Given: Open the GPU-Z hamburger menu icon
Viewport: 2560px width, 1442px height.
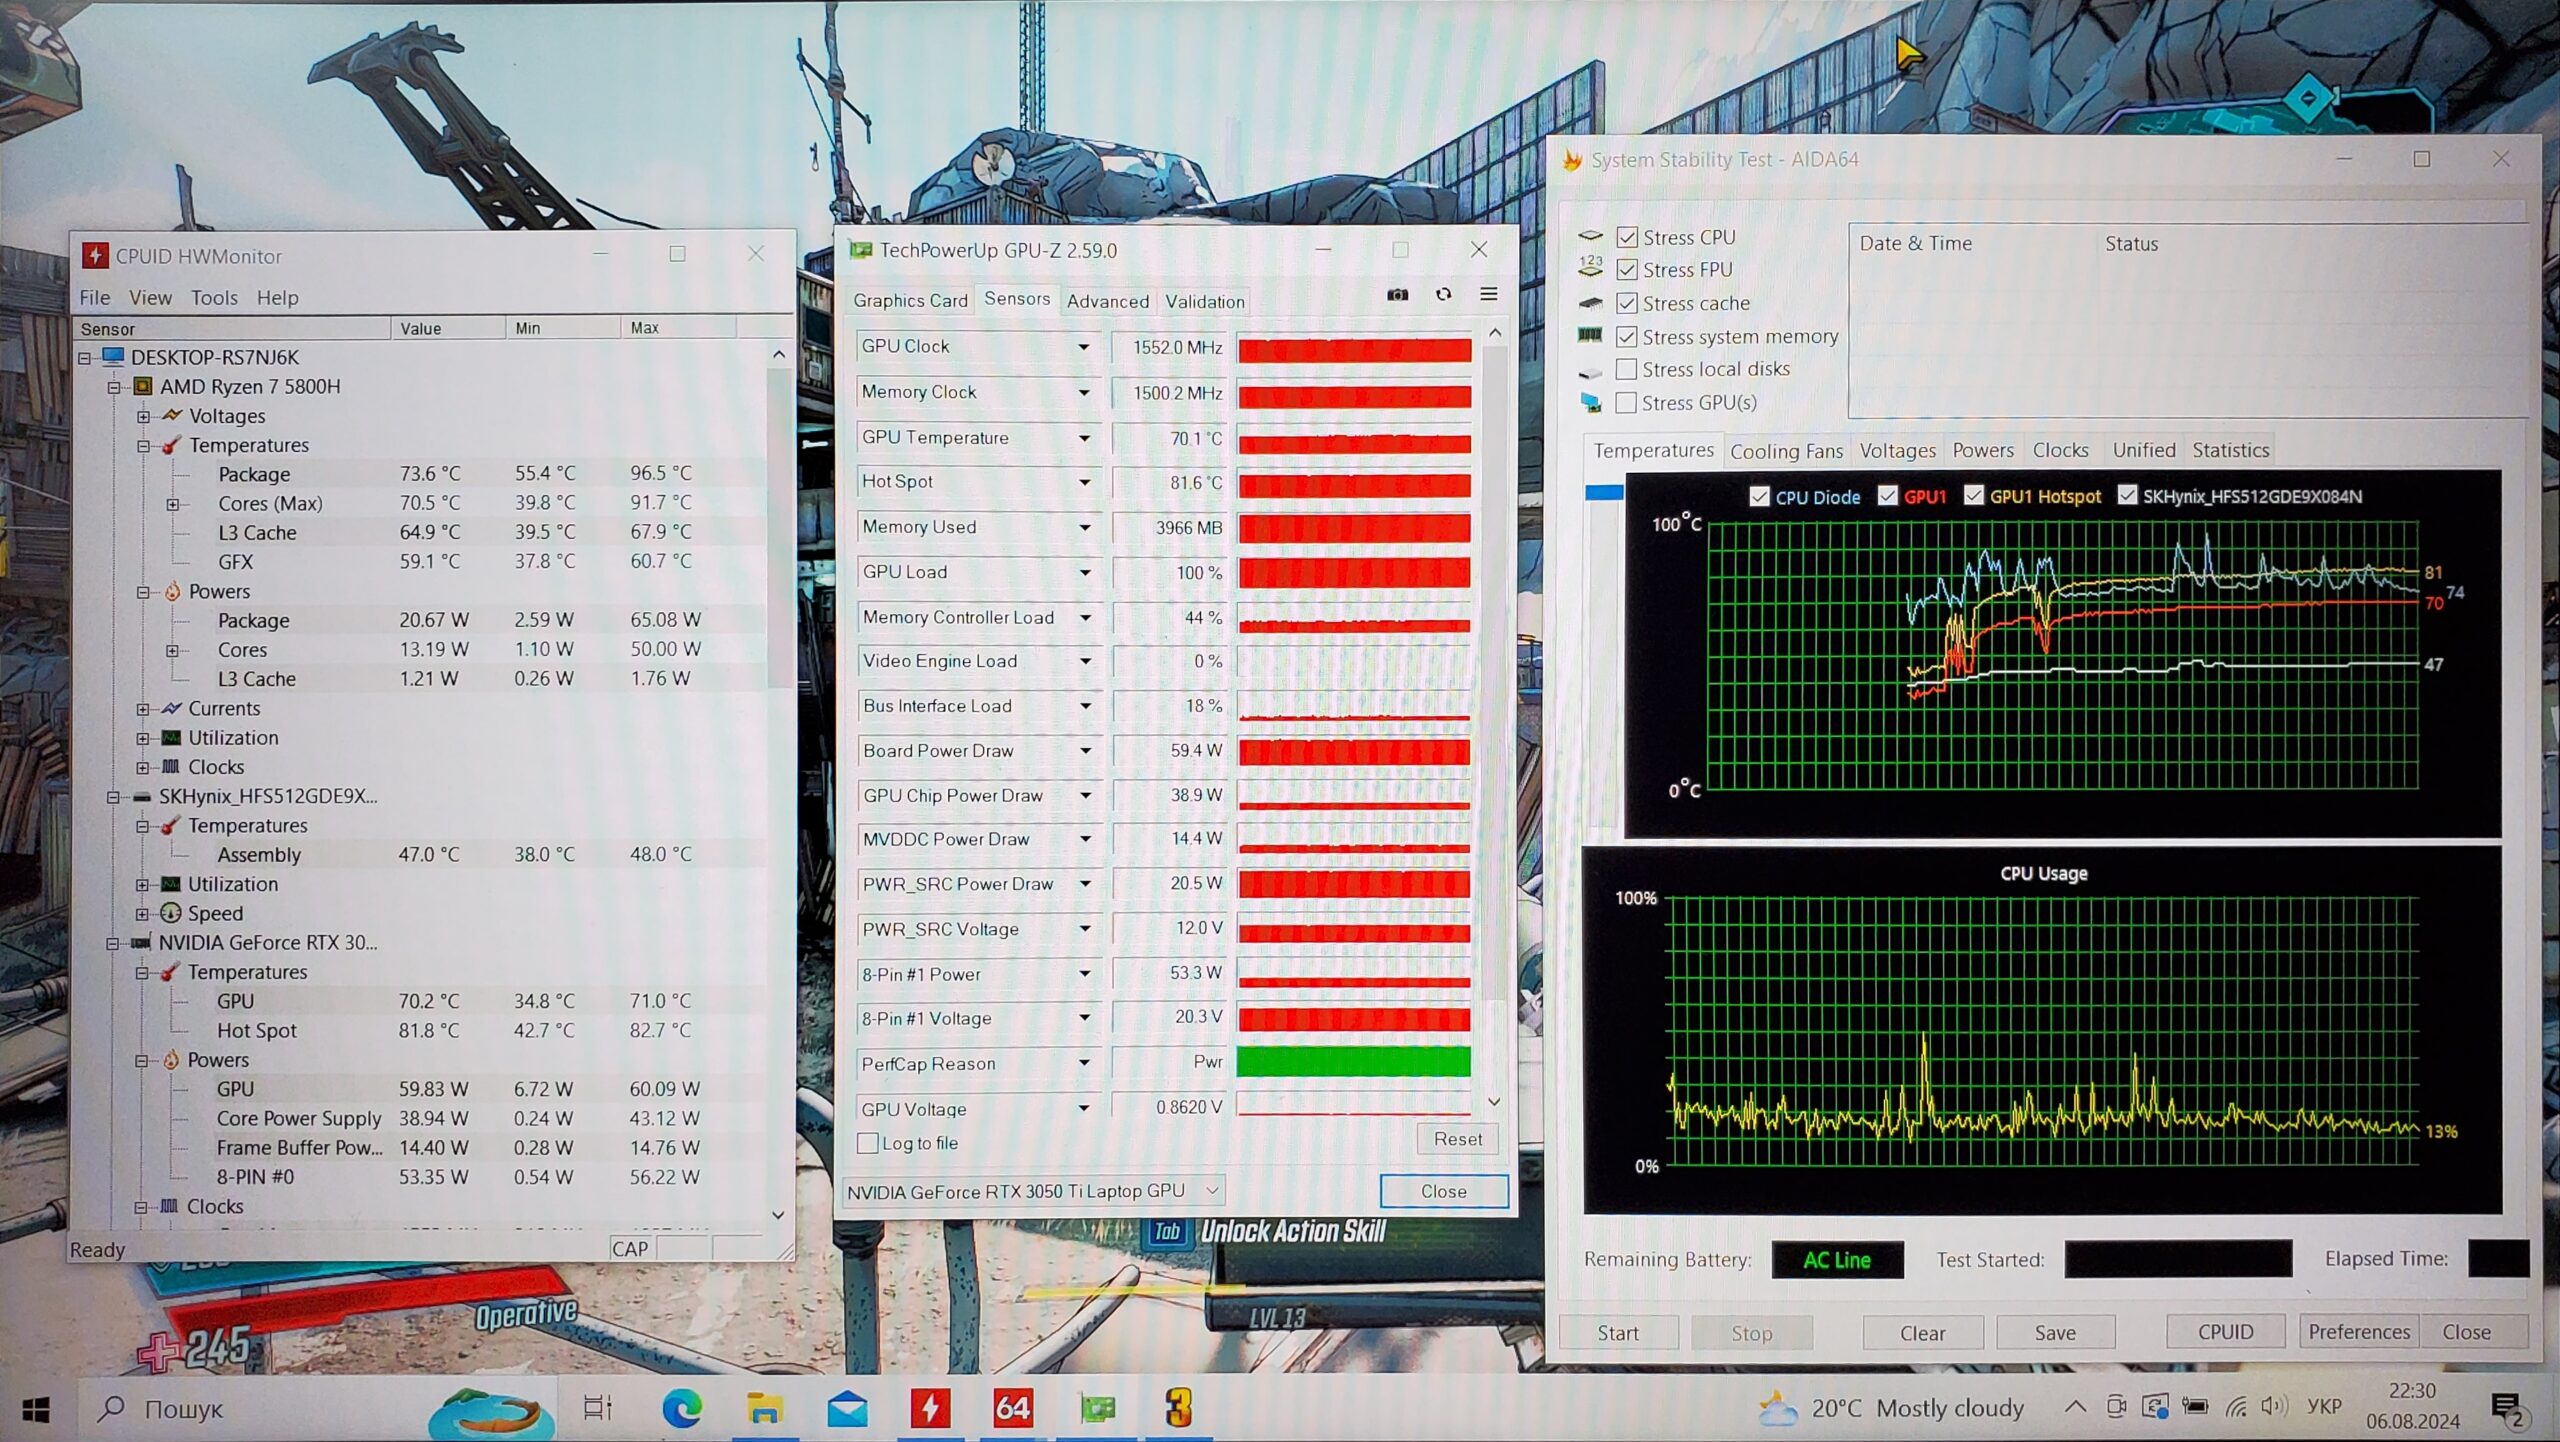Looking at the screenshot, I should (x=1488, y=294).
